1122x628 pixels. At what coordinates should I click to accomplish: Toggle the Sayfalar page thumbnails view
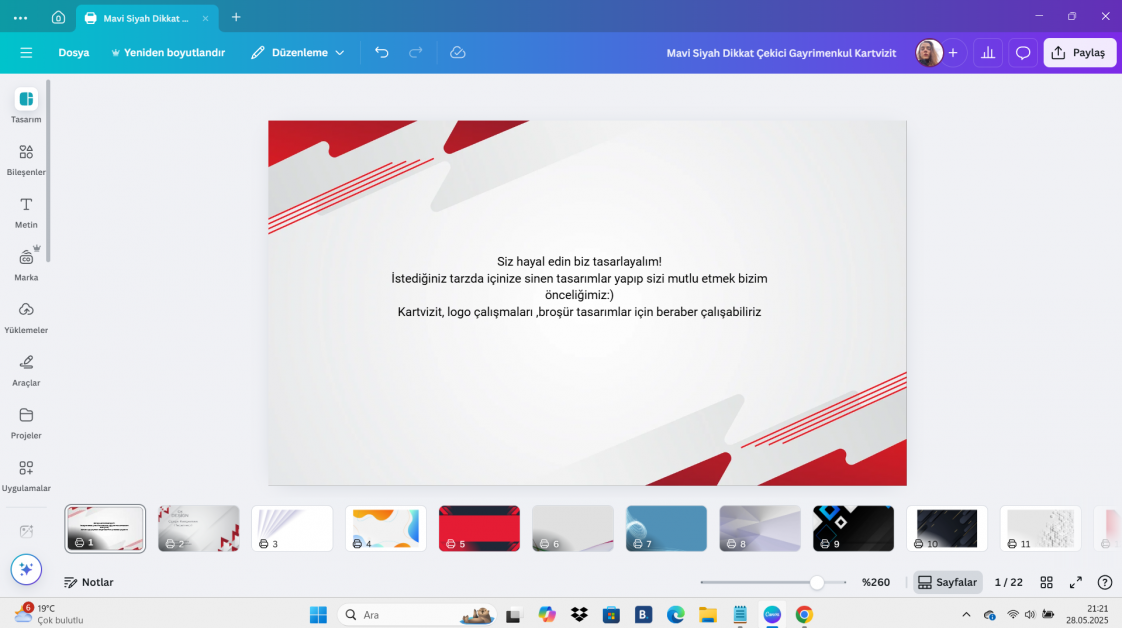coord(947,582)
